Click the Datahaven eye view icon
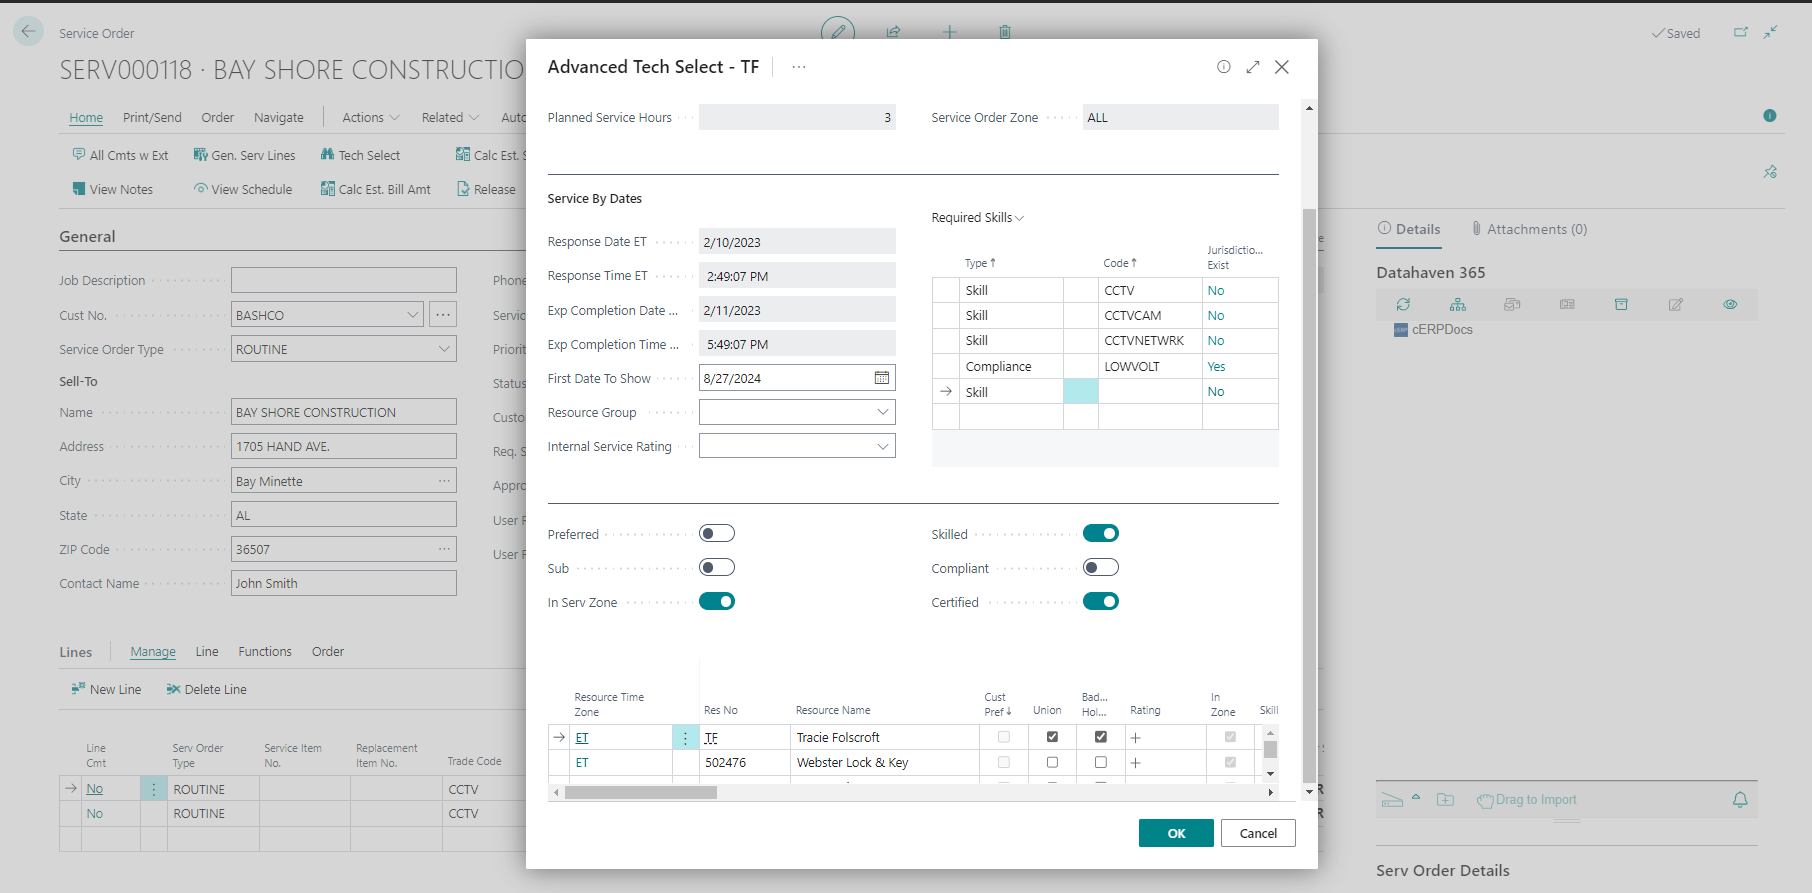 point(1730,304)
